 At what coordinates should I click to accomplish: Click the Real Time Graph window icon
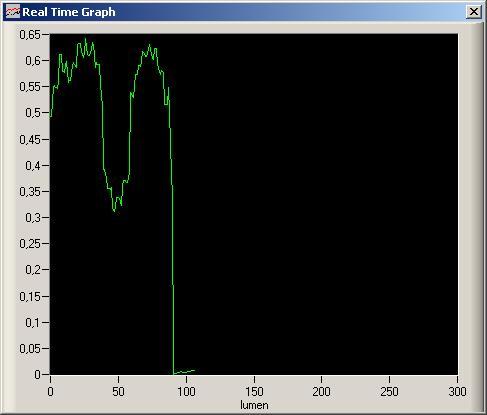pyautogui.click(x=13, y=12)
